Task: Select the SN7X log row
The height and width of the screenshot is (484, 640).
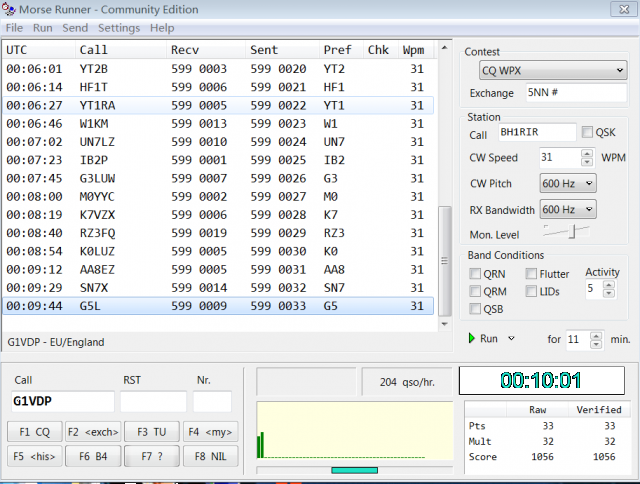Action: click(x=218, y=288)
